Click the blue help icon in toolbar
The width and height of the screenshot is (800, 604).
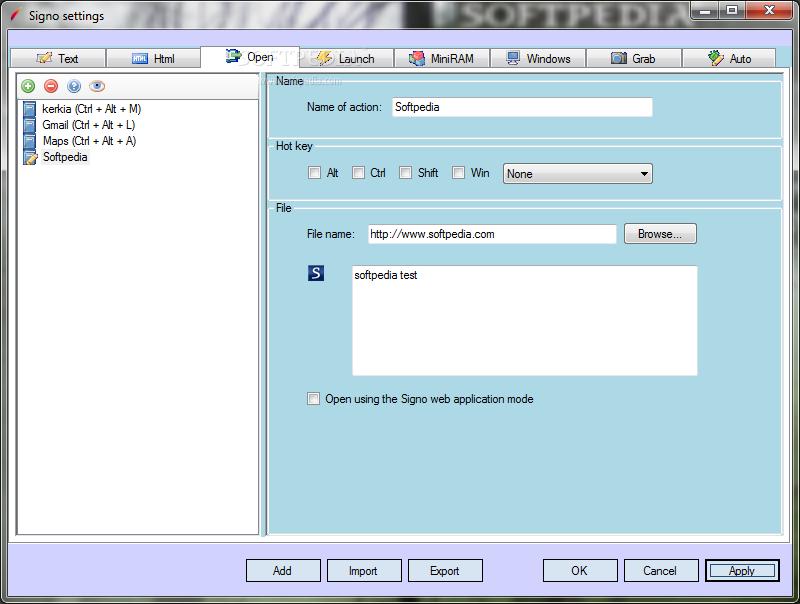(x=74, y=86)
